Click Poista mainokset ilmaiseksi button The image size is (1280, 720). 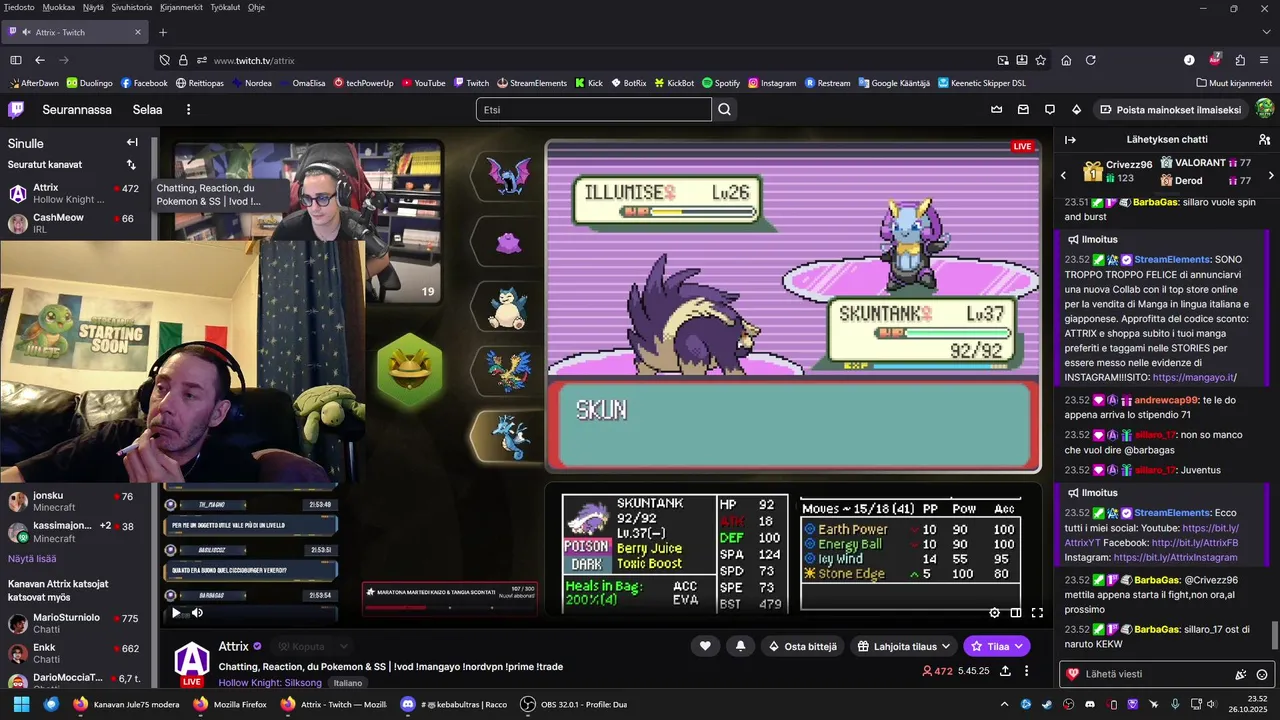[1171, 109]
